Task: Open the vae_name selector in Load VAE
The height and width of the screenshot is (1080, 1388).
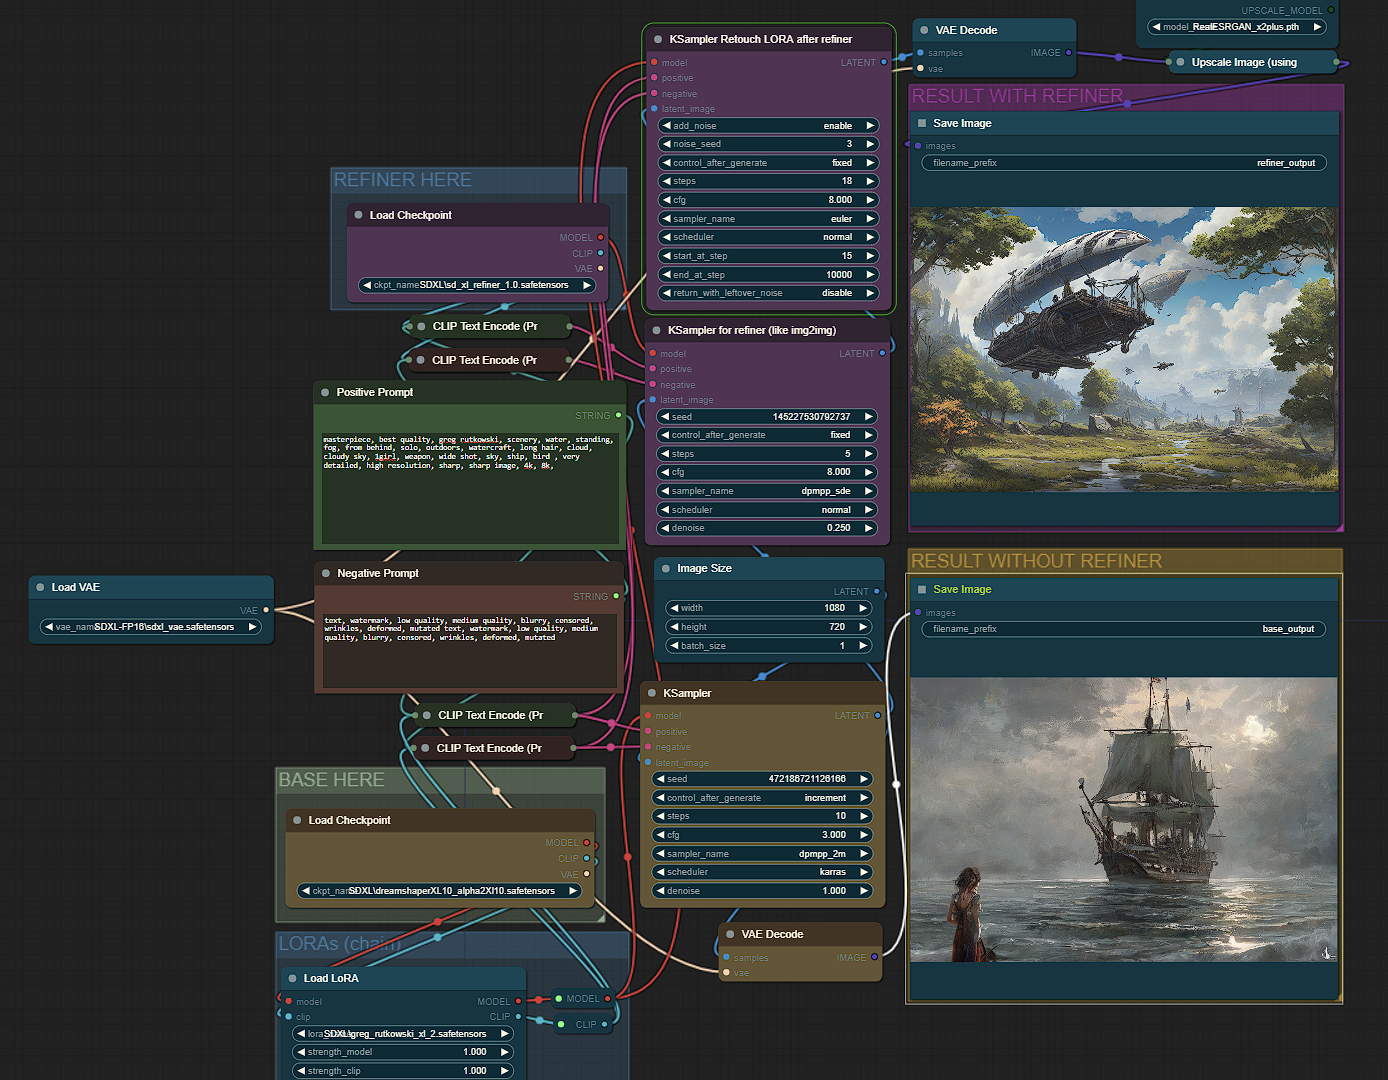Action: [x=150, y=627]
